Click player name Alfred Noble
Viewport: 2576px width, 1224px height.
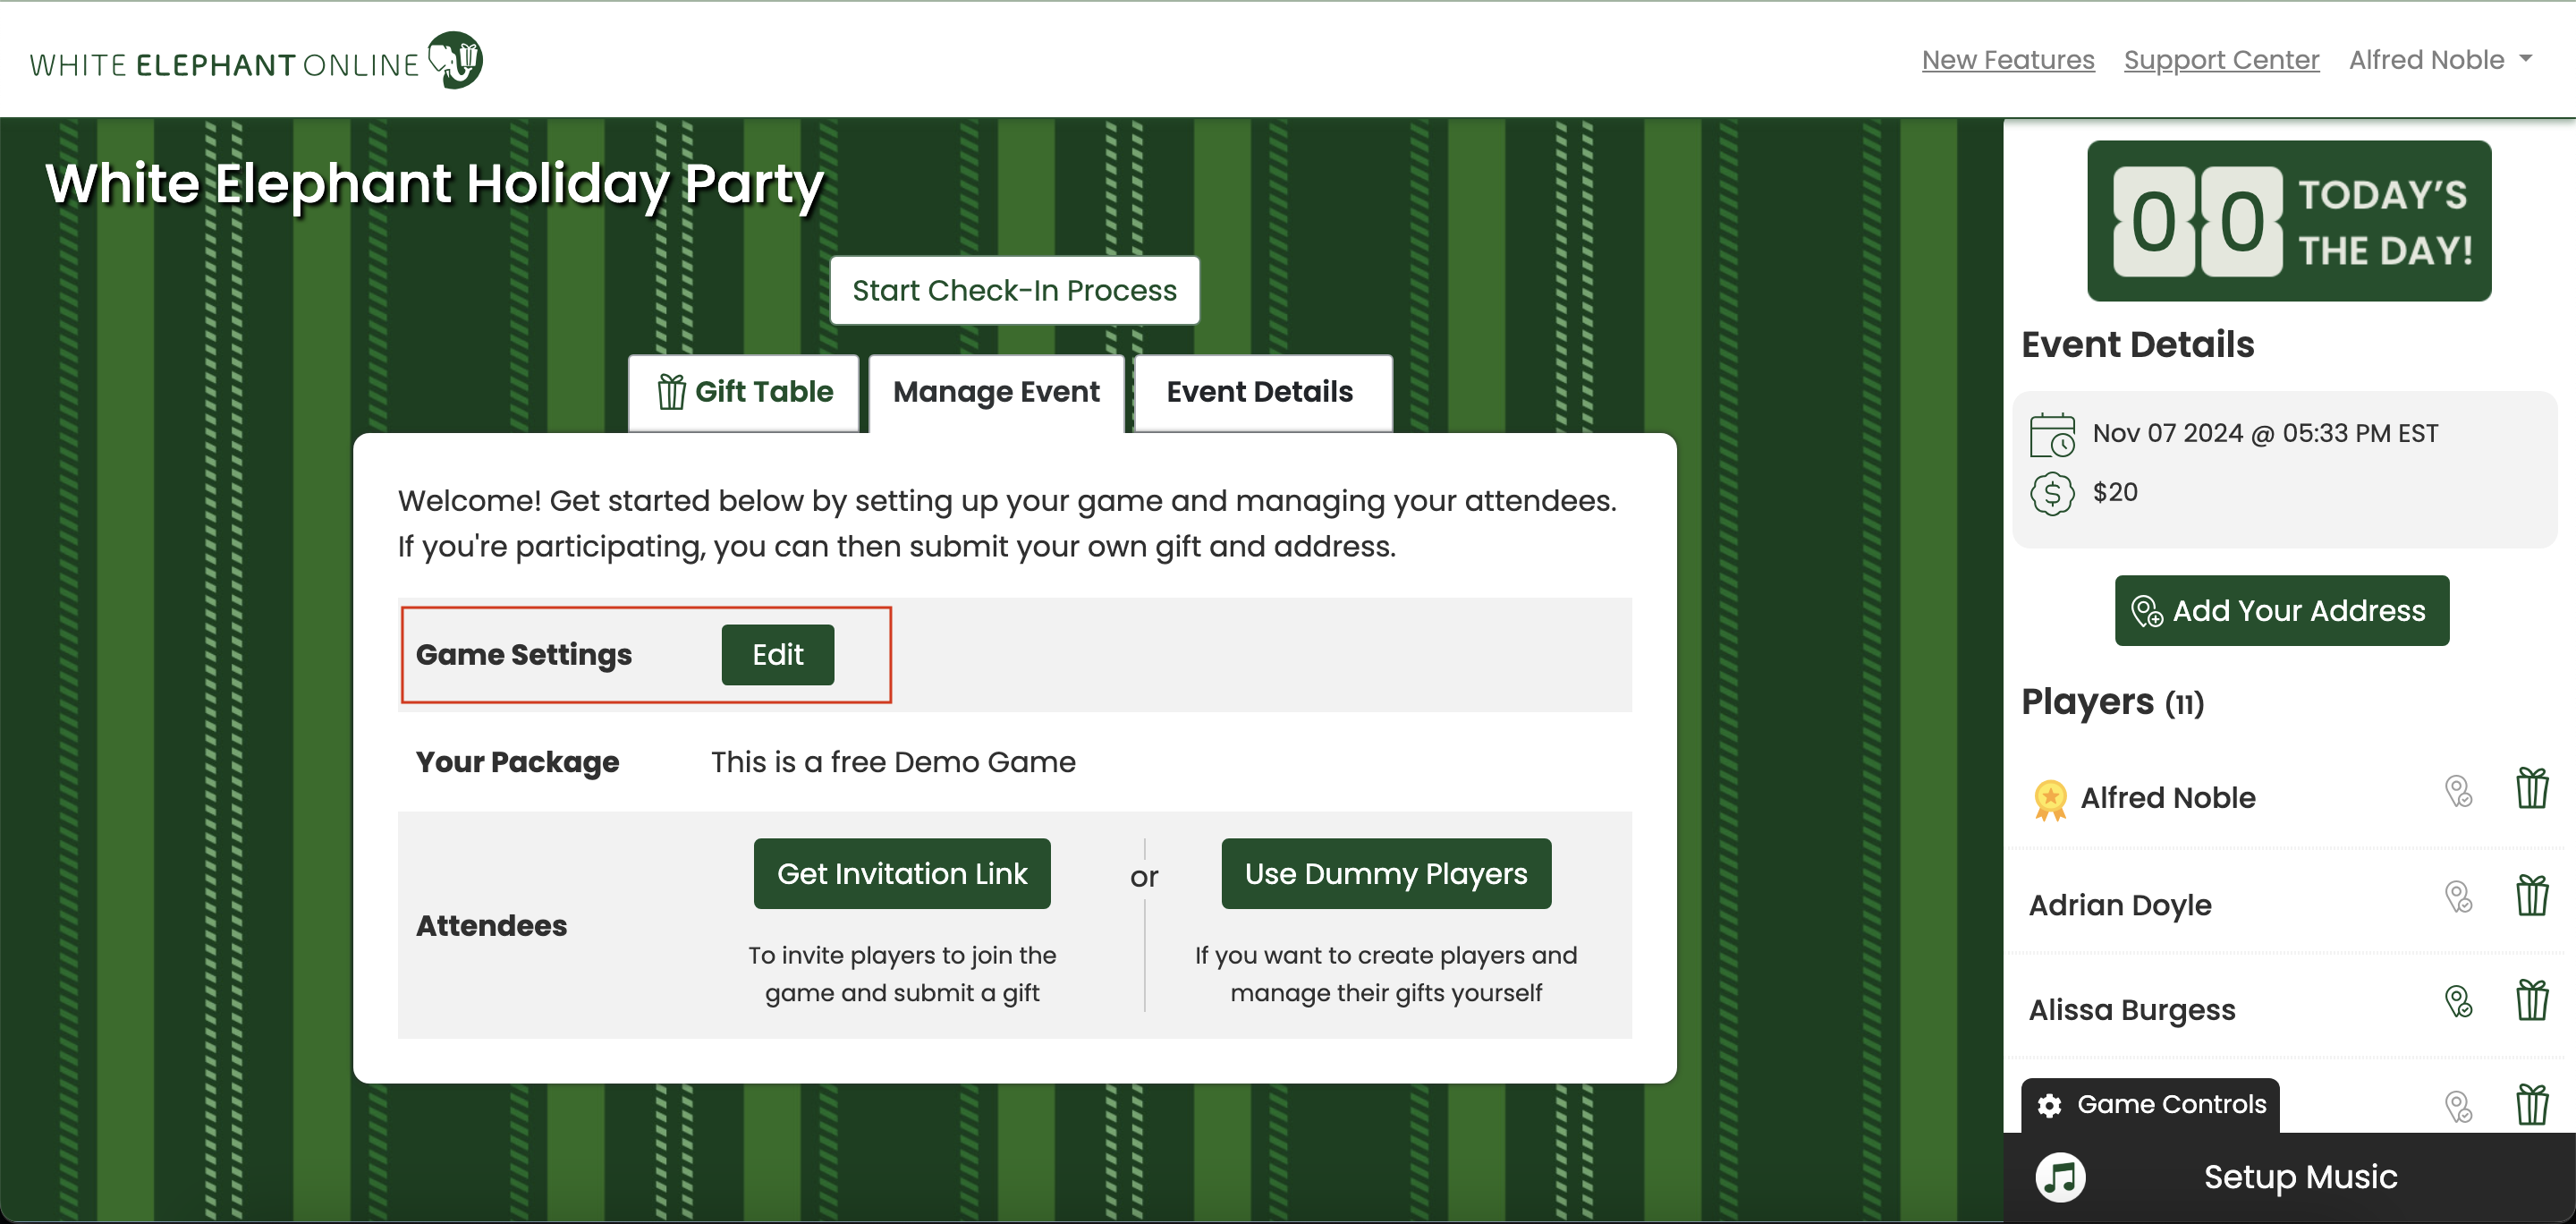coord(2167,798)
